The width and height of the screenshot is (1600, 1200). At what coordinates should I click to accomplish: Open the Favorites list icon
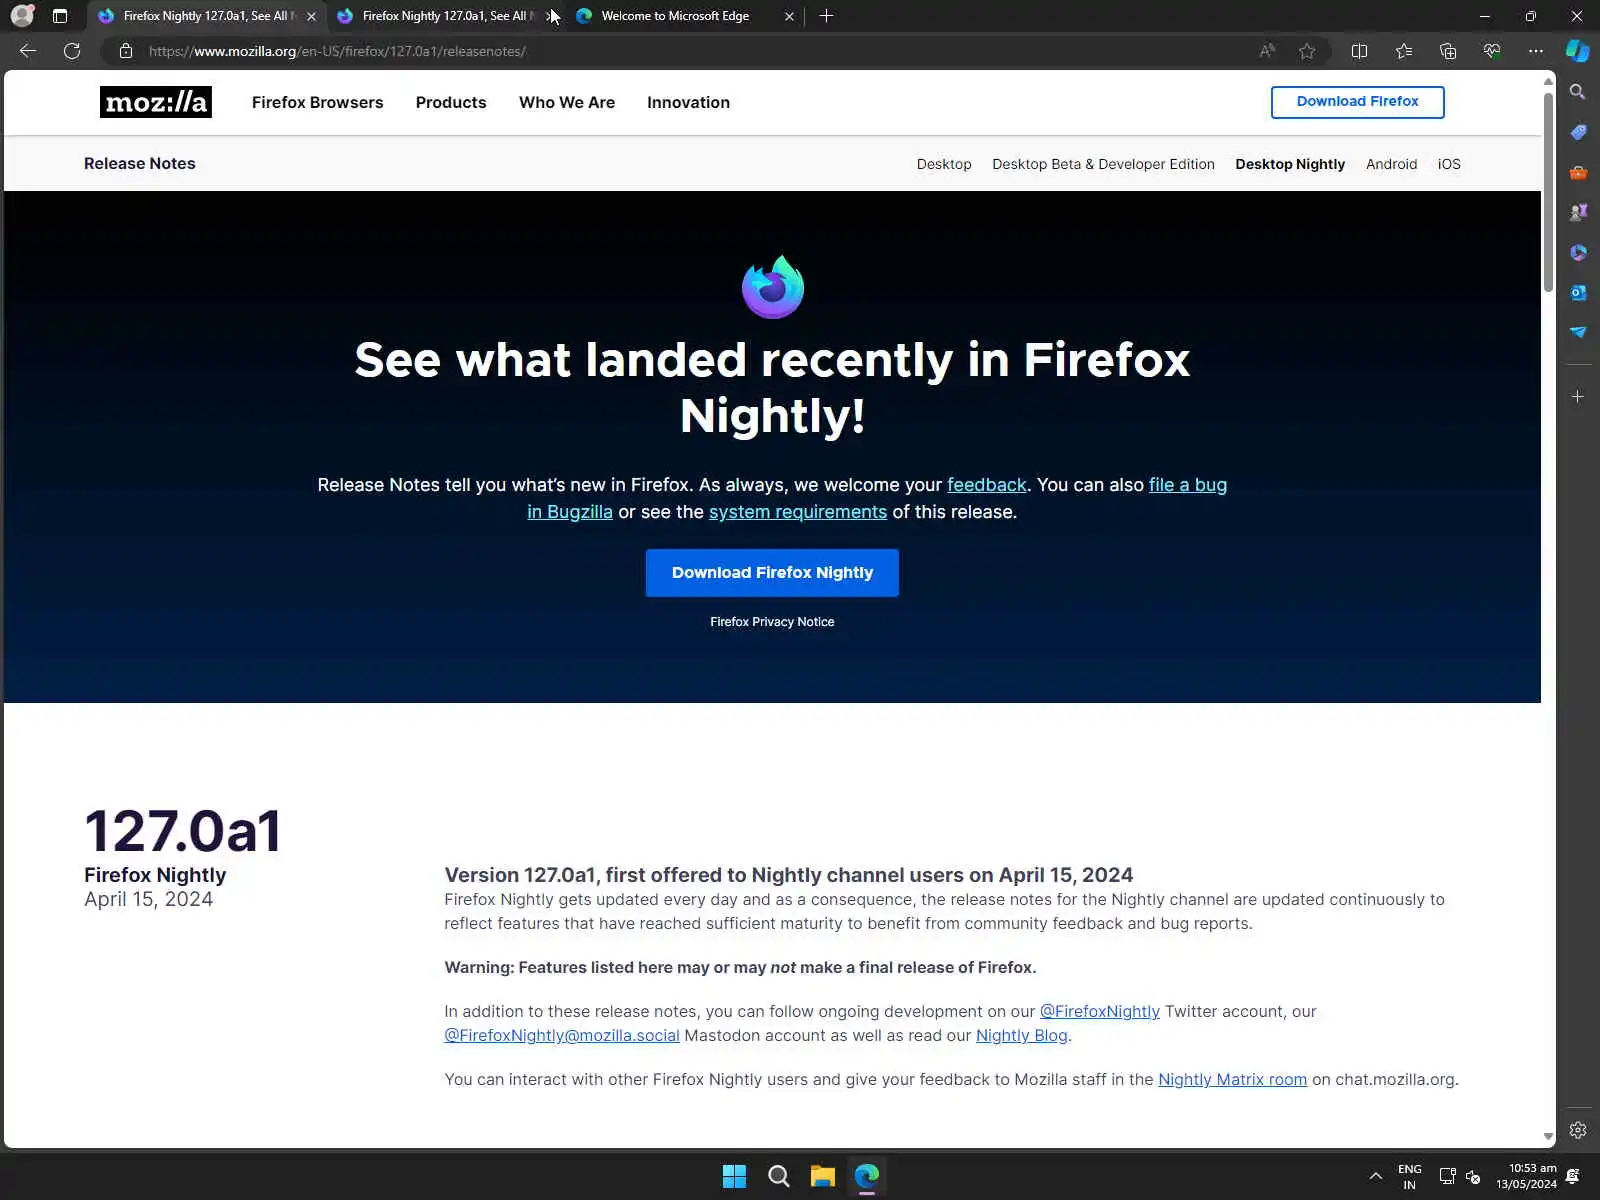(1404, 51)
